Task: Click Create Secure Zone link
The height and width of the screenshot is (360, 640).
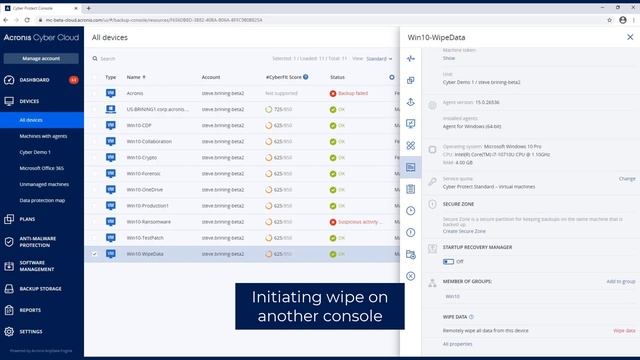Action: [x=464, y=231]
